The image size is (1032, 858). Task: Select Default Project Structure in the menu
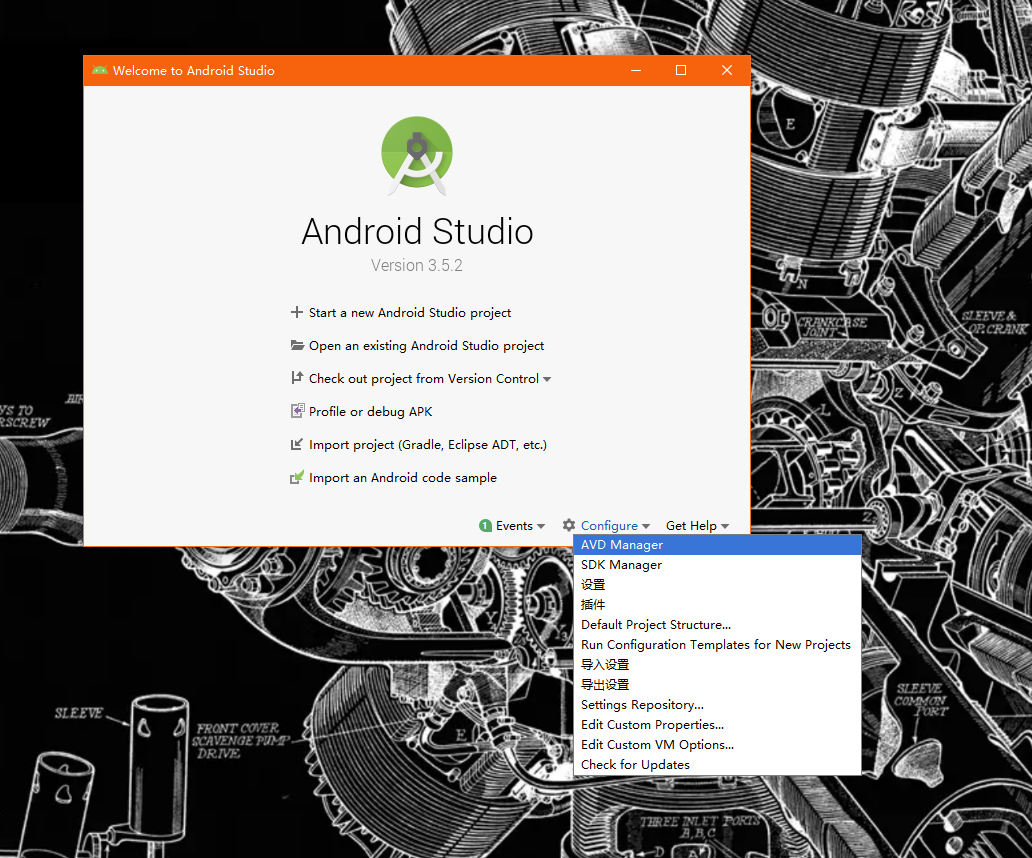[x=656, y=624]
